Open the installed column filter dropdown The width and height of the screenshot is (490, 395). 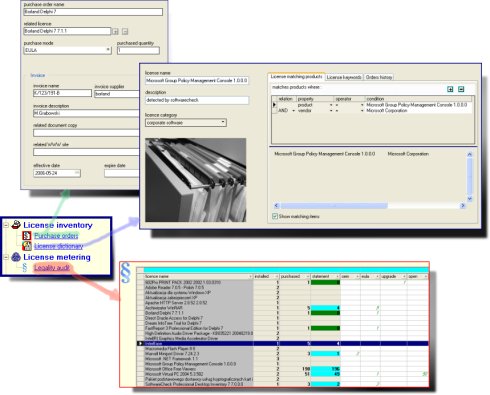276,277
